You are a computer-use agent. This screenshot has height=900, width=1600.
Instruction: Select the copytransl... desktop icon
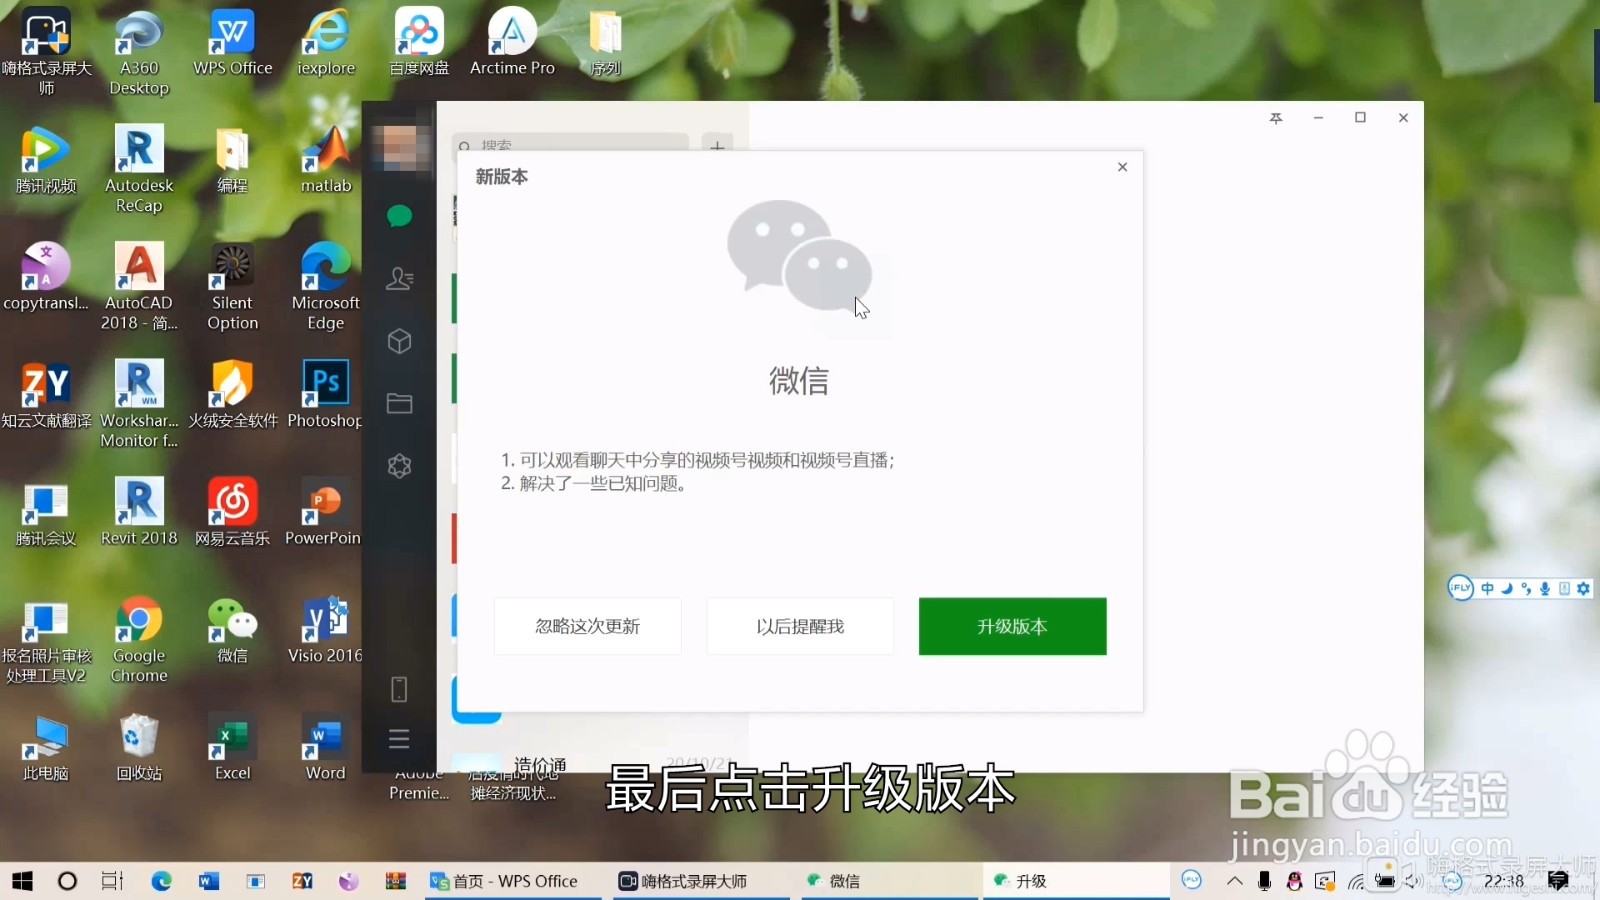click(45, 278)
